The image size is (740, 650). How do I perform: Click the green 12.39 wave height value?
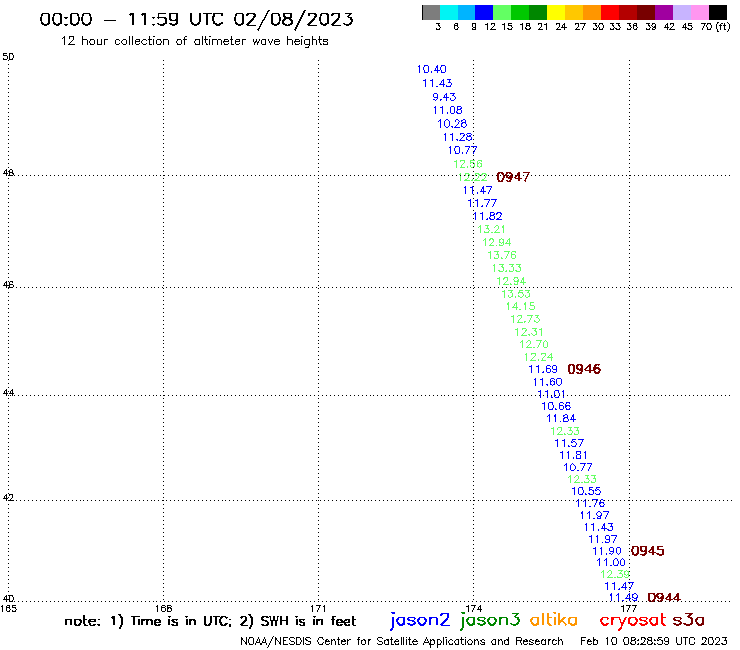[615, 574]
